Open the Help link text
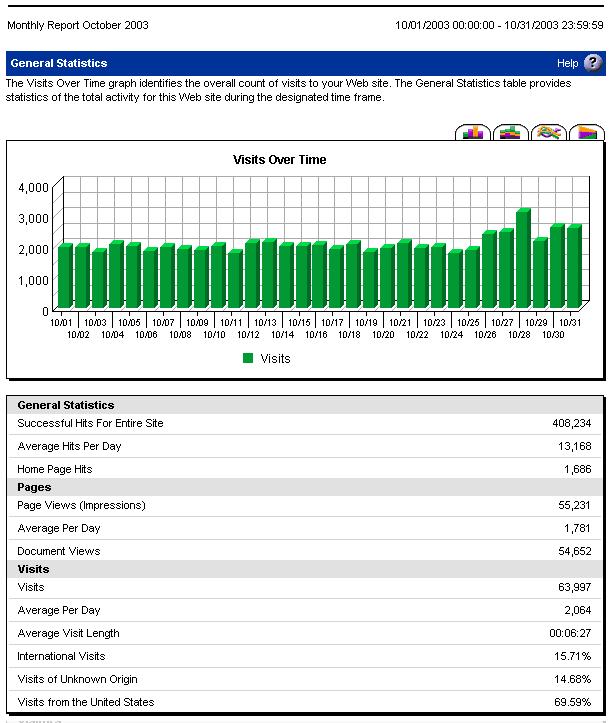The width and height of the screenshot is (613, 723). click(567, 63)
